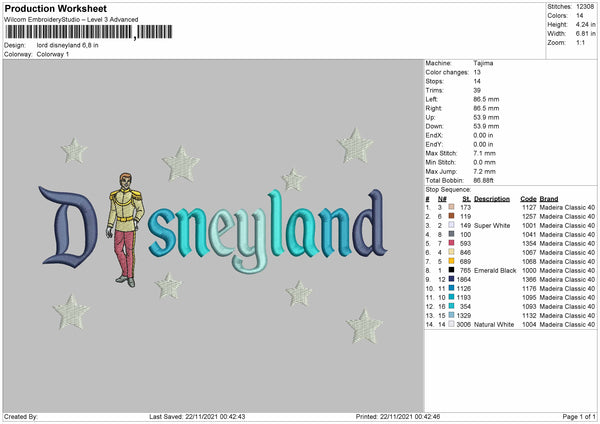The image size is (600, 424).
Task: Click the Super White color swatch
Action: [x=452, y=225]
